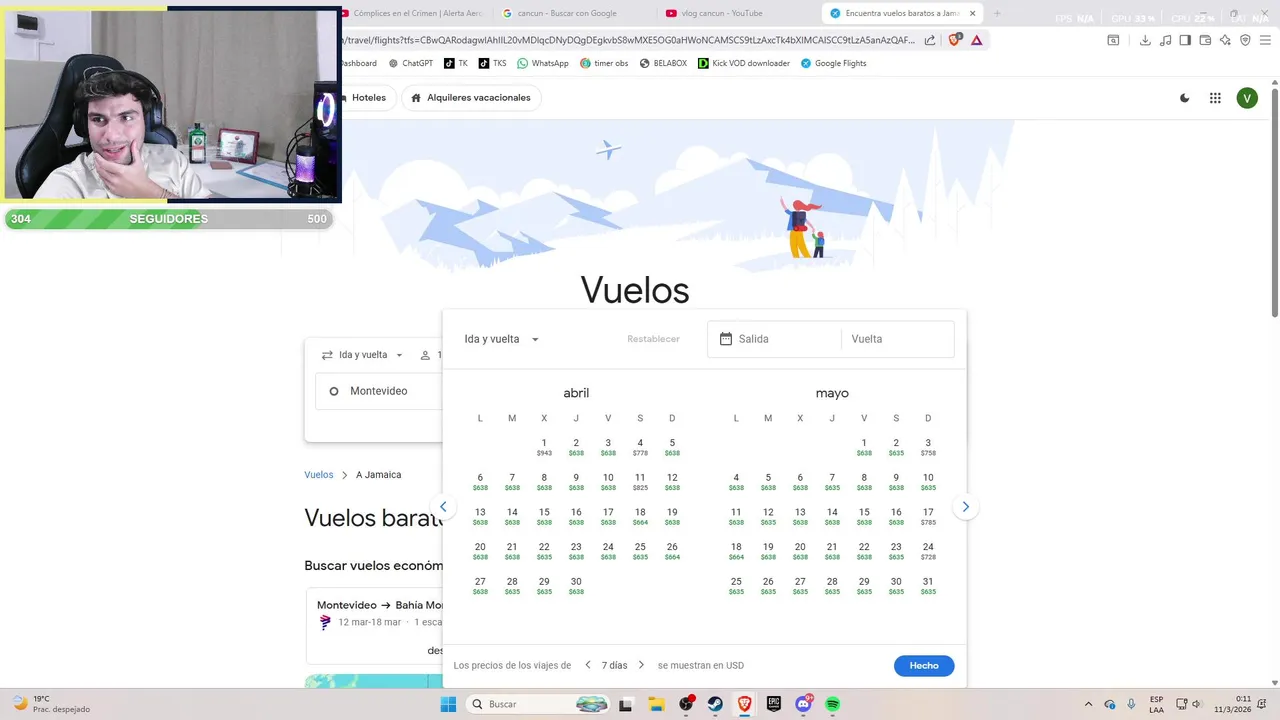Image resolution: width=1280 pixels, height=720 pixels.
Task: Open the browser downloads icon
Action: pyautogui.click(x=1145, y=40)
